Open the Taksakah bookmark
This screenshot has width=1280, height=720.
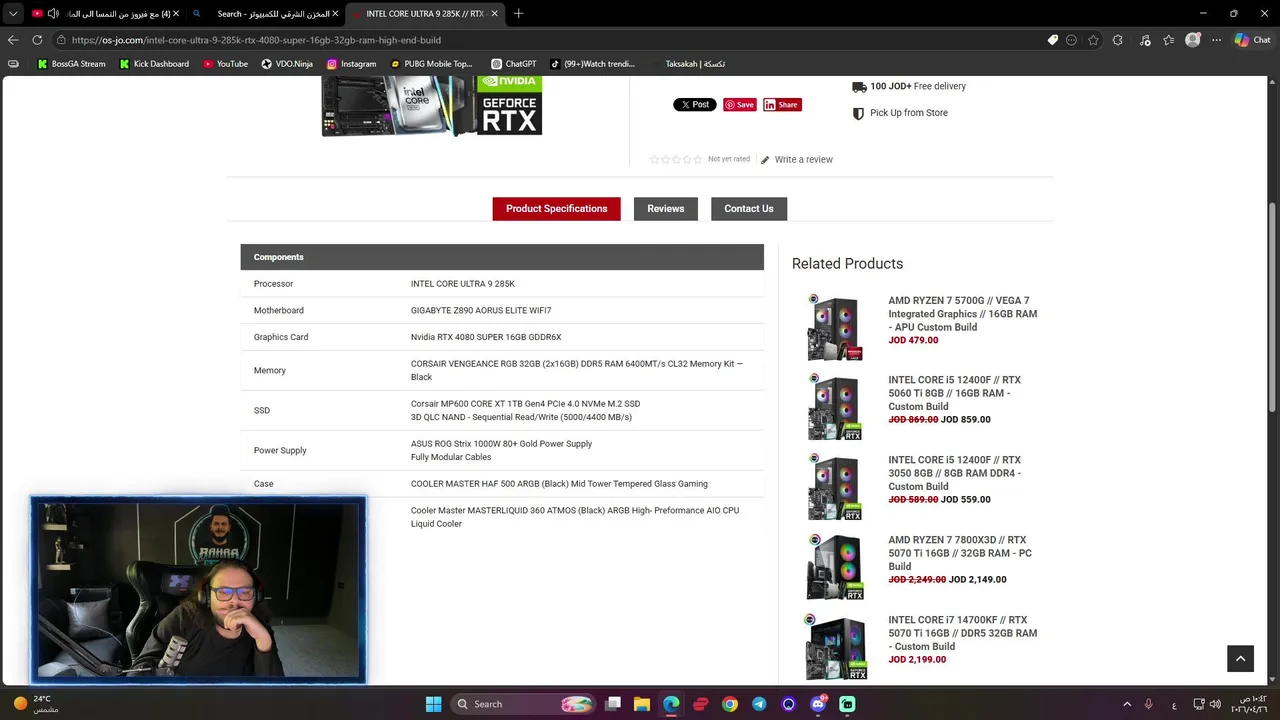[x=695, y=64]
